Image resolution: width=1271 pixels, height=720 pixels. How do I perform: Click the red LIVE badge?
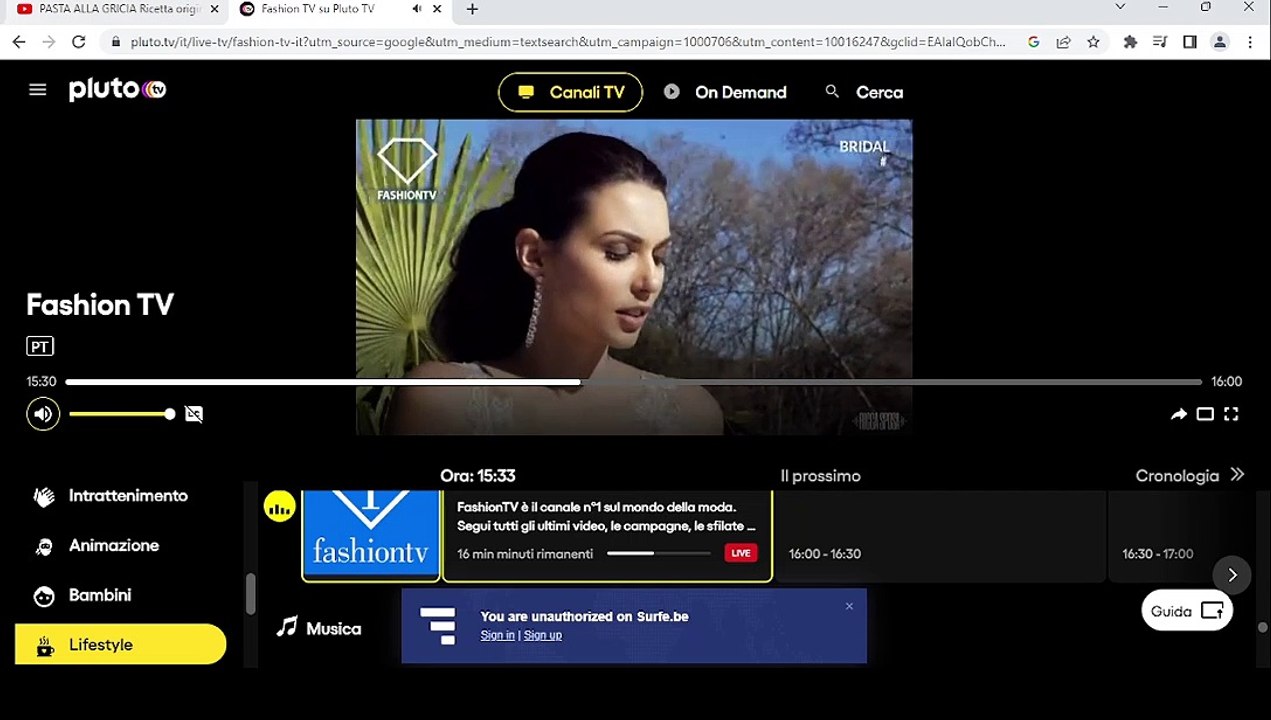click(740, 553)
